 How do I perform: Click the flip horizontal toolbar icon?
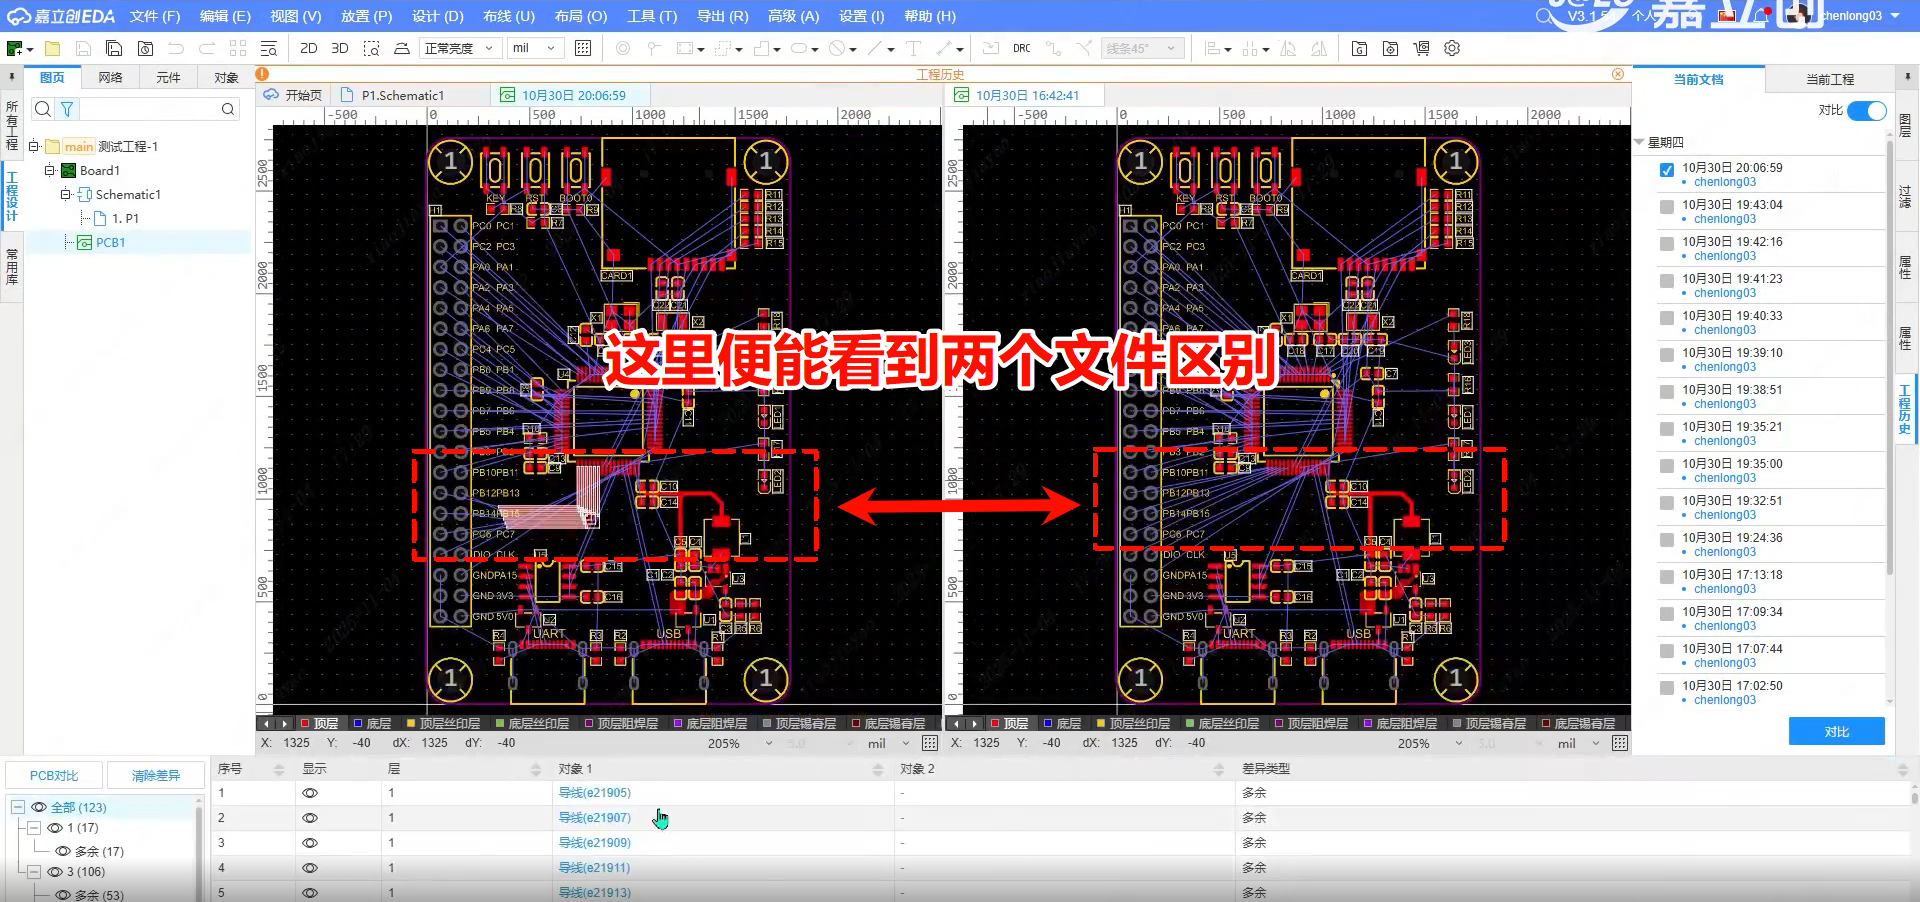pyautogui.click(x=1288, y=48)
